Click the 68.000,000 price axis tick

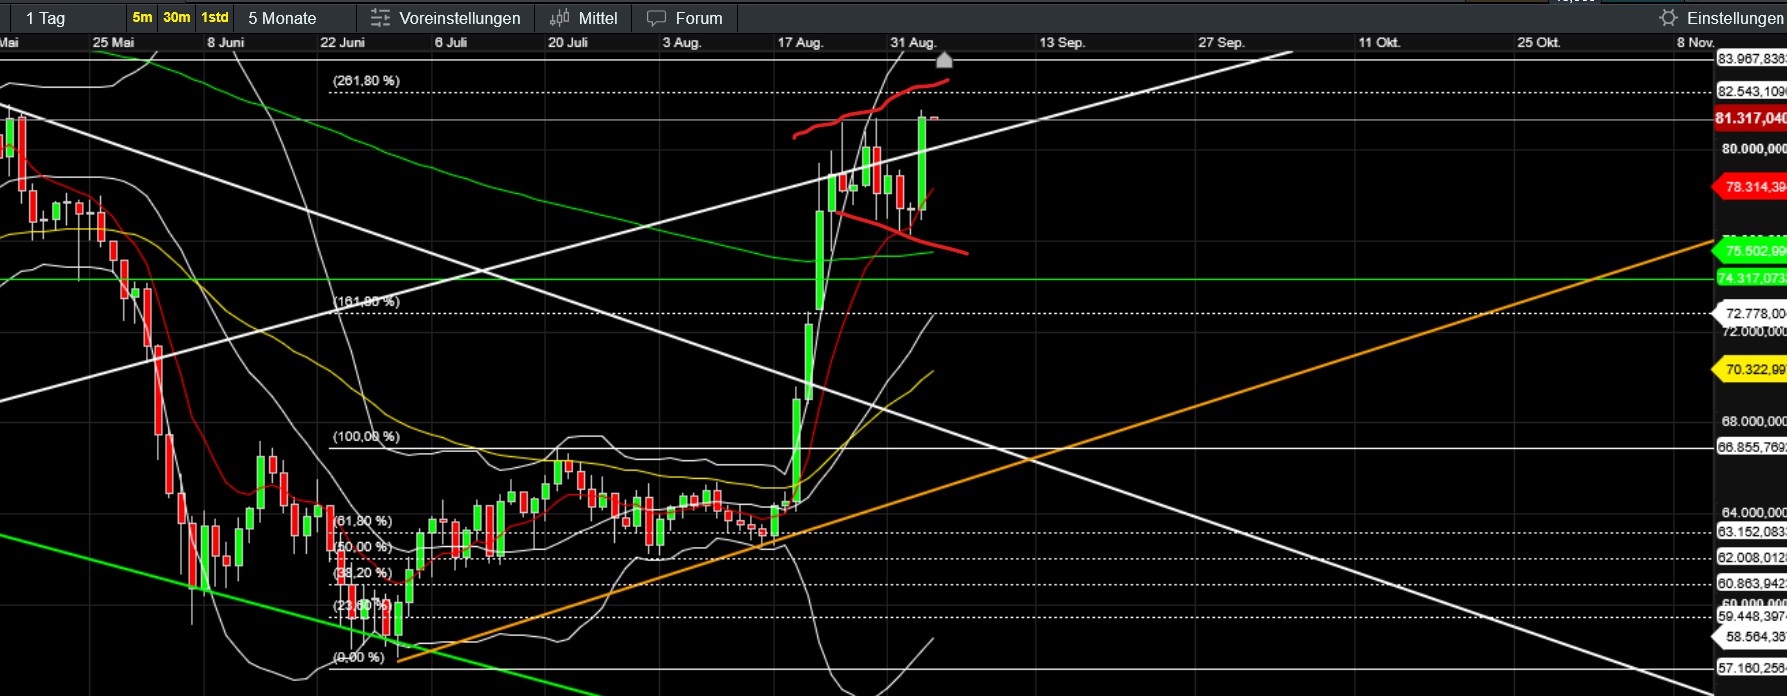1753,421
